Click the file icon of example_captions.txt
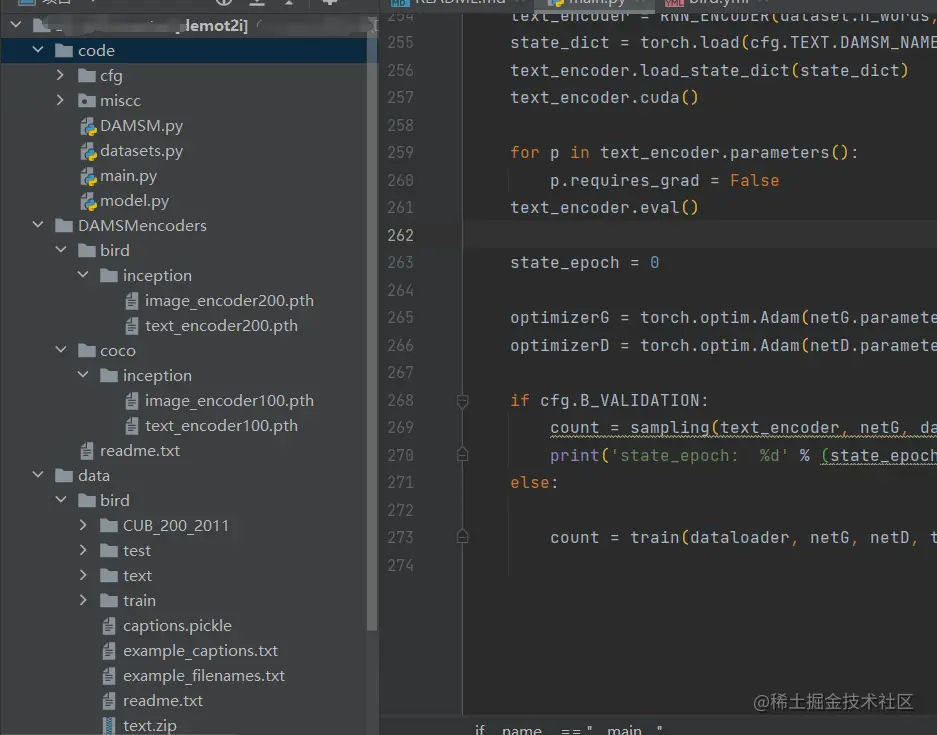Viewport: 937px width, 735px height. pos(109,651)
